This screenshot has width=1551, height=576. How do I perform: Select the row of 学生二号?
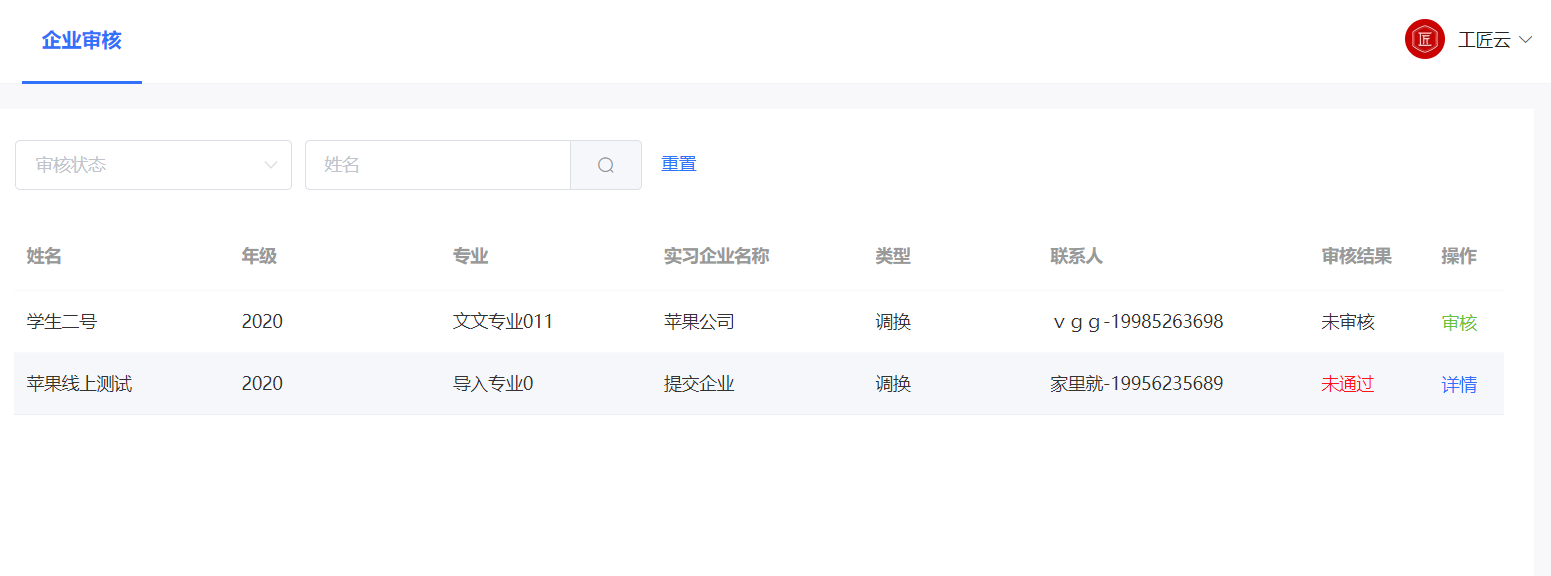[600, 322]
